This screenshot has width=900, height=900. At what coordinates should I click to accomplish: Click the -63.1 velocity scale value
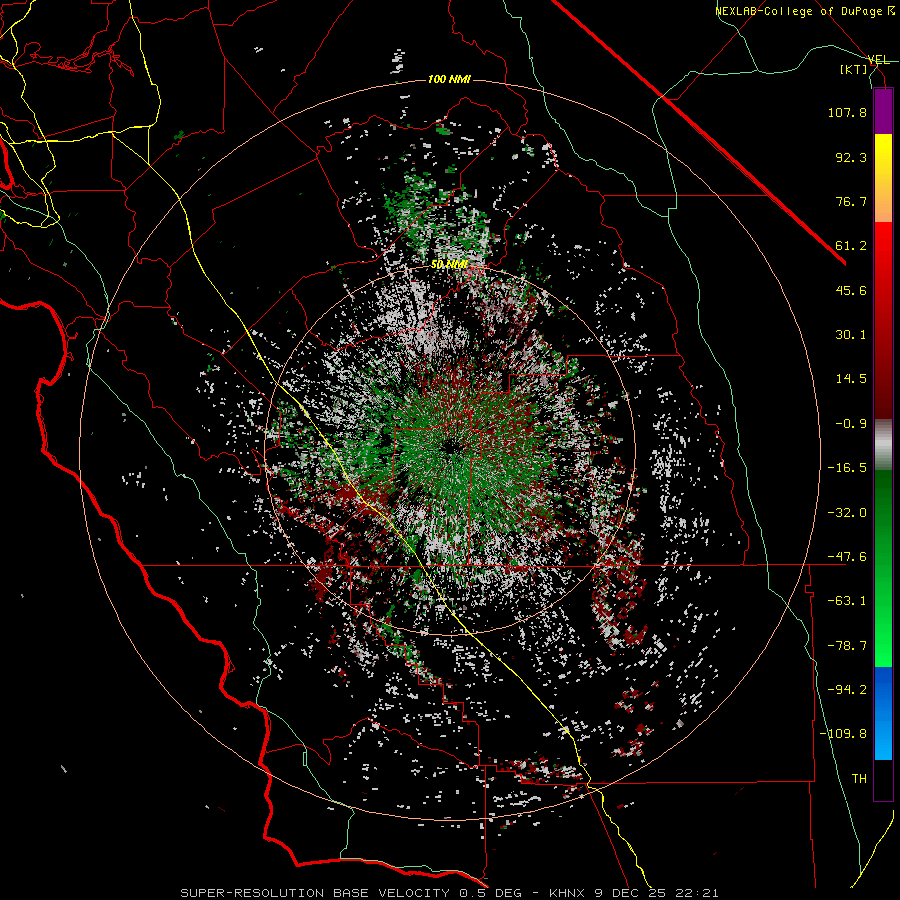tap(847, 601)
